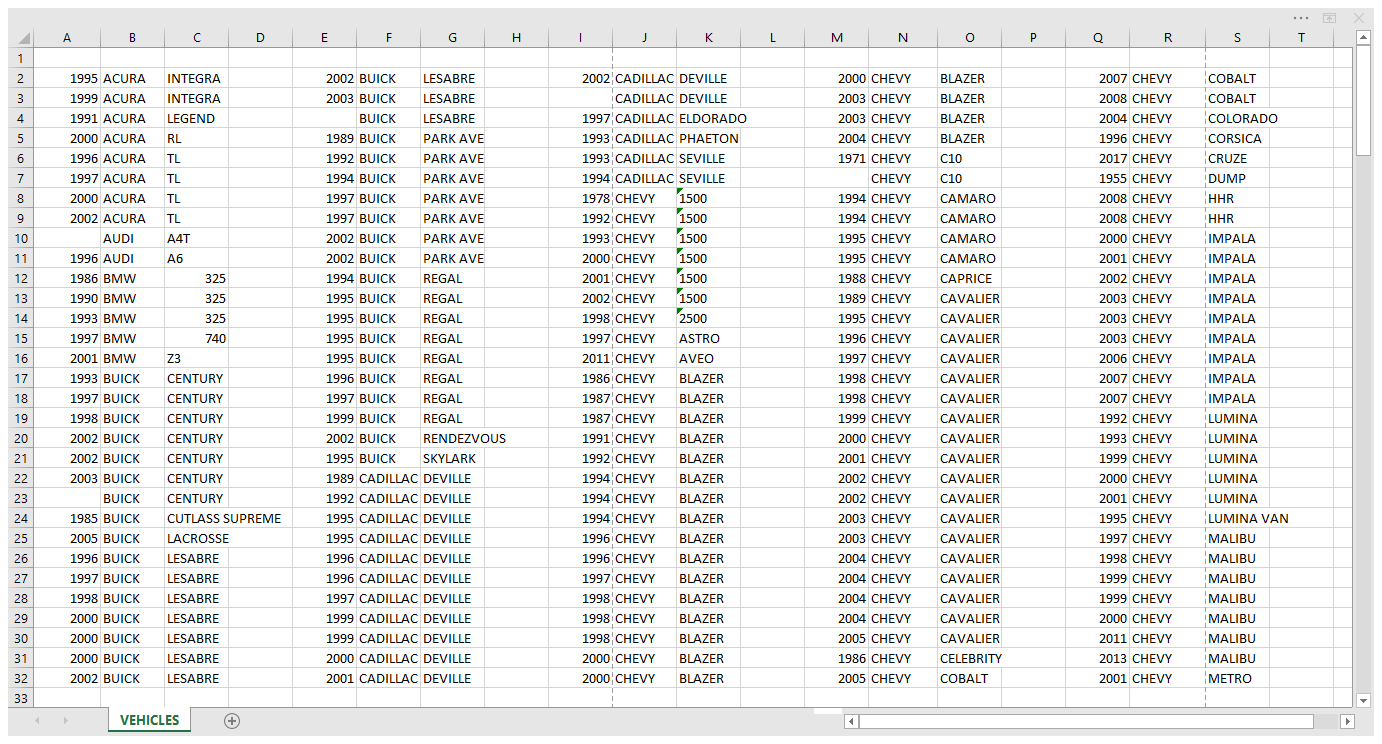Select the AUDI cell beside A4T

pyautogui.click(x=133, y=238)
